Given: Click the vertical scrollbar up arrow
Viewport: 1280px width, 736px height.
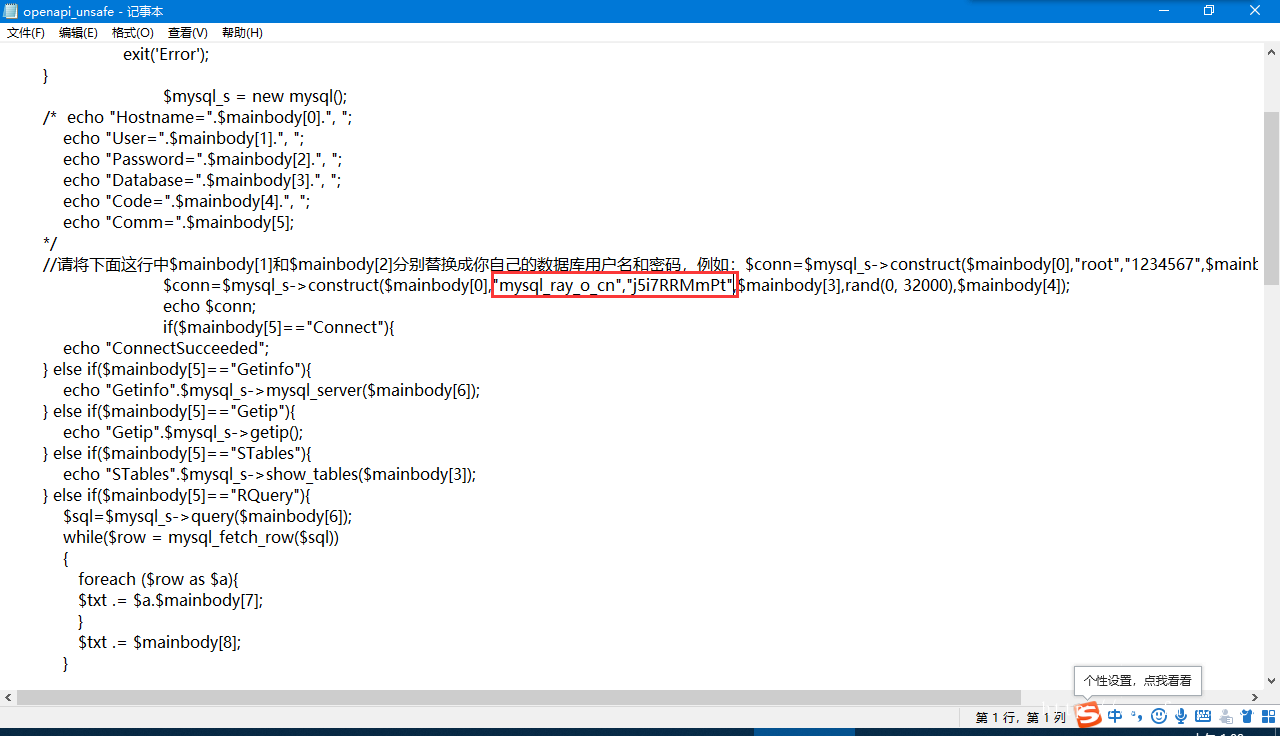Looking at the screenshot, I should click(1269, 52).
